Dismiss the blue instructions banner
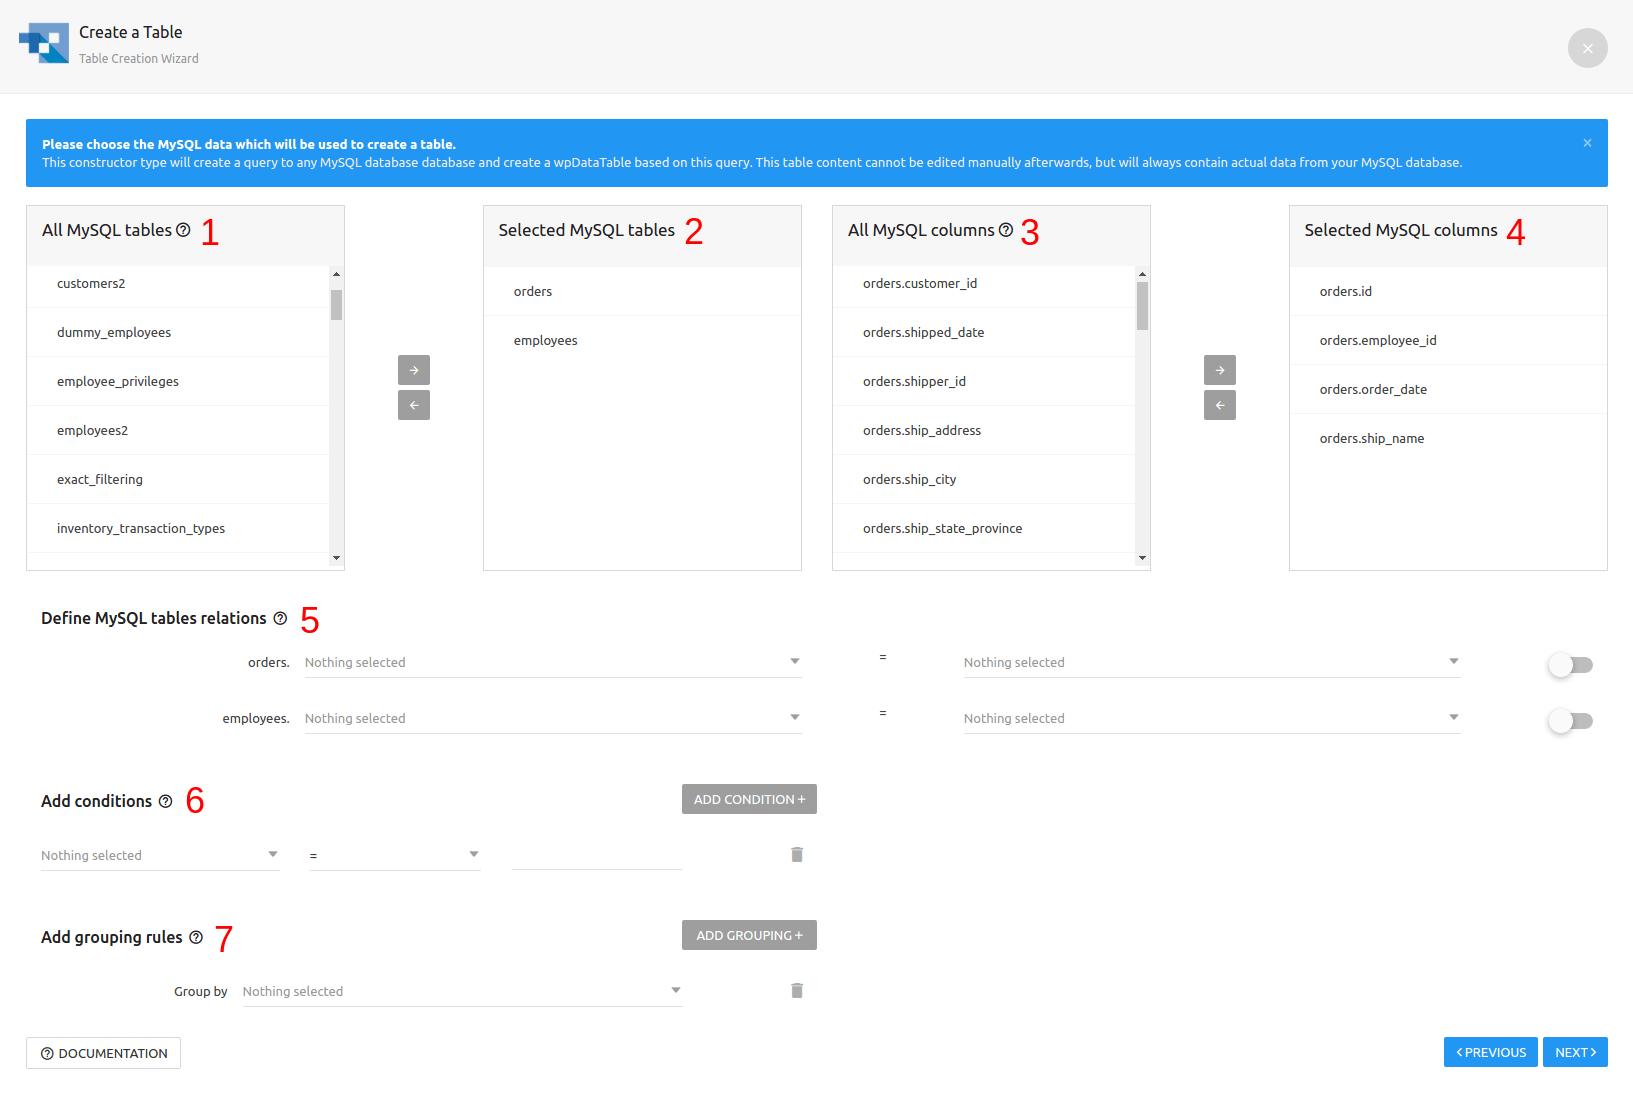 coord(1586,143)
